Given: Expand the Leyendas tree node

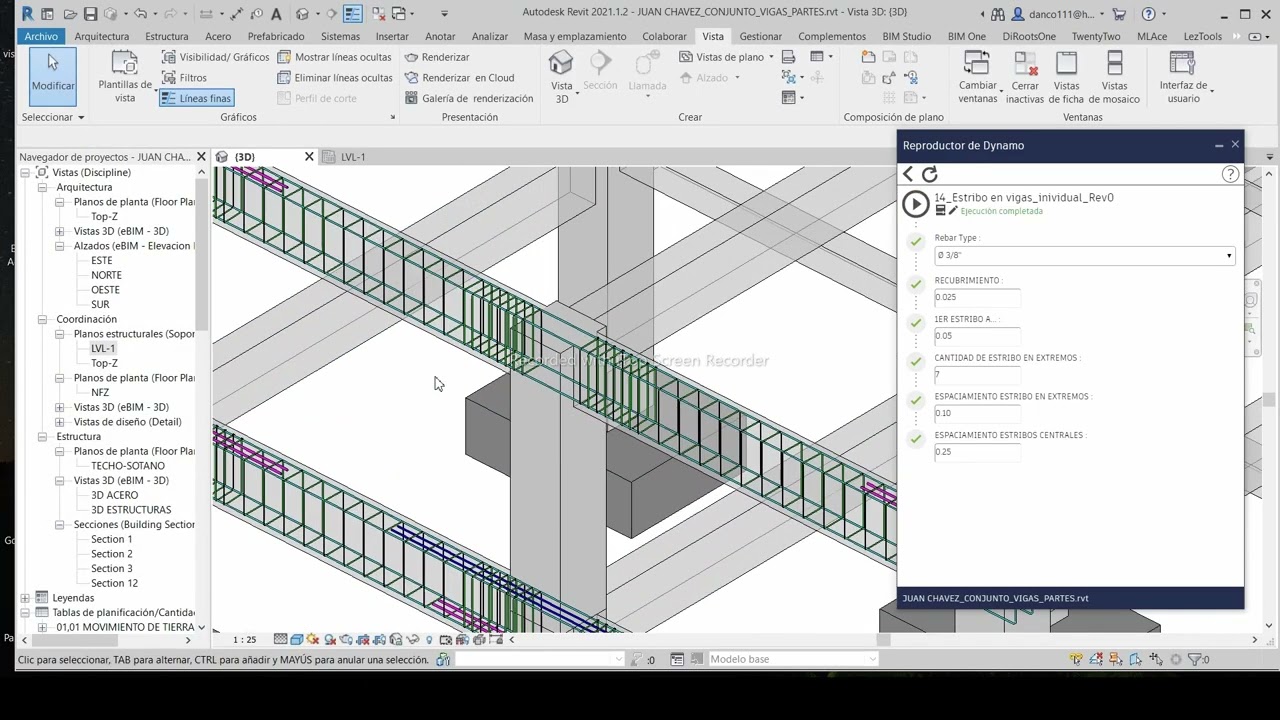Looking at the screenshot, I should pos(25,598).
